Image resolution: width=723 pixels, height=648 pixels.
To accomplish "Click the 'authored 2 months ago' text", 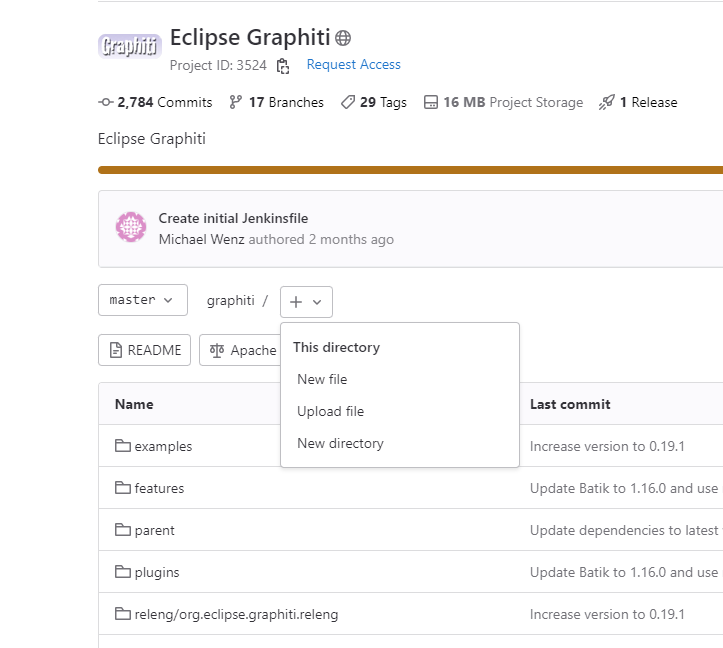I will pyautogui.click(x=321, y=239).
